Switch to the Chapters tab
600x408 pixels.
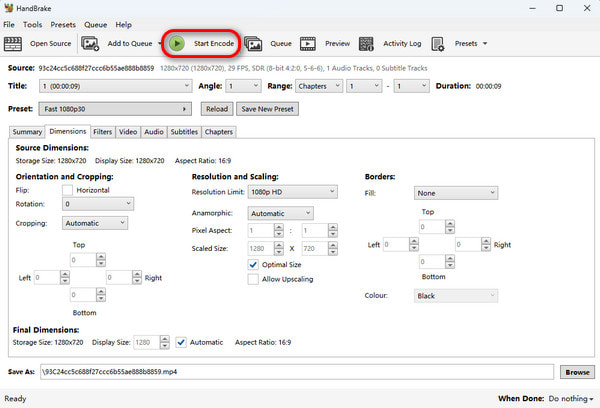click(218, 132)
